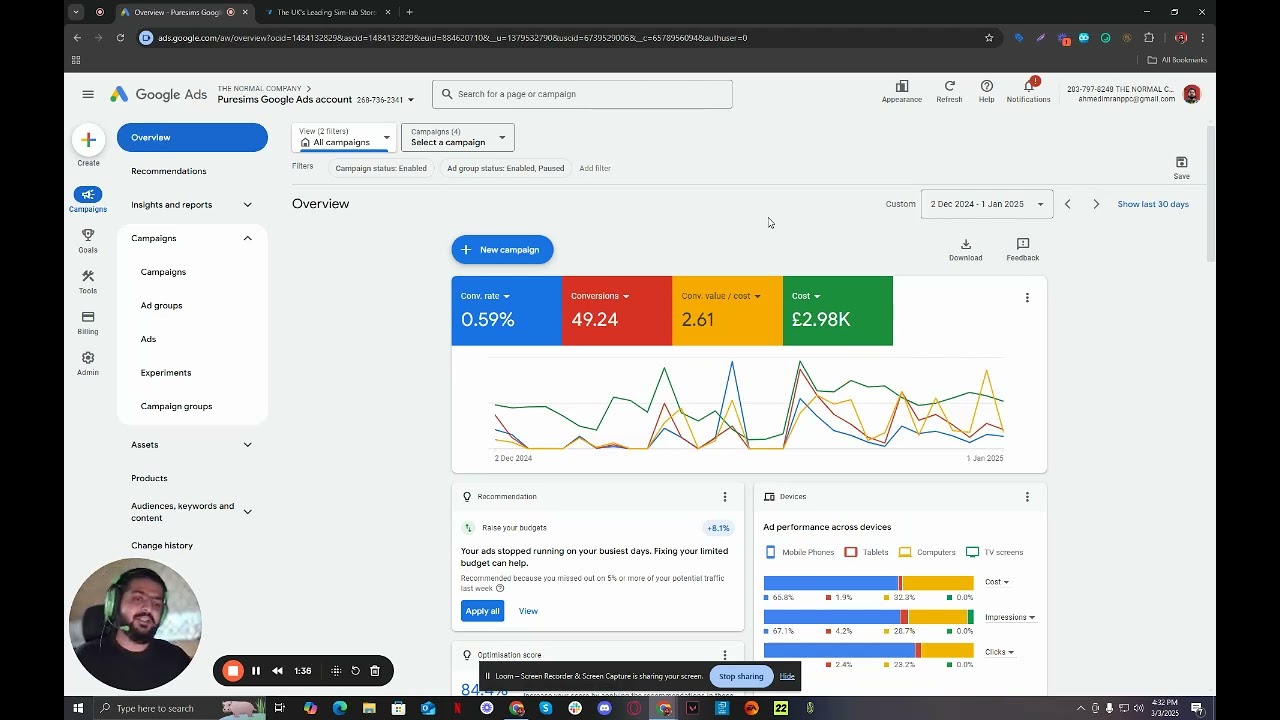The image size is (1280, 720).
Task: Open the Appearance settings icon
Action: tap(902, 91)
